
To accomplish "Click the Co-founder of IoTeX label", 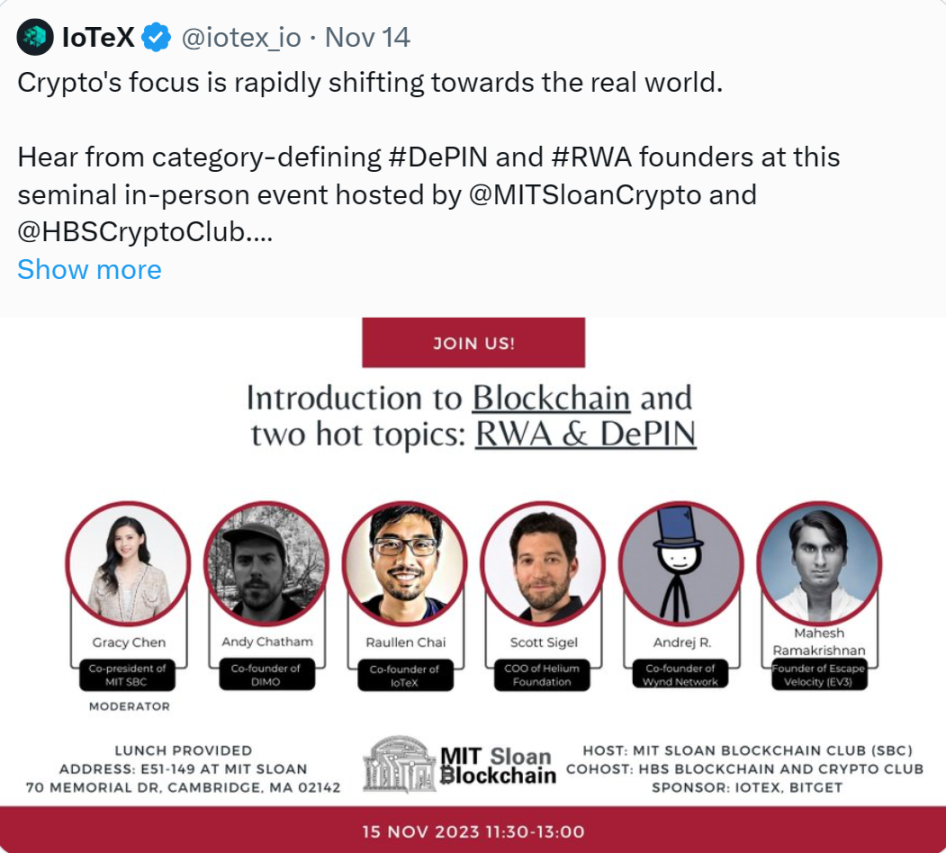I will point(405,676).
